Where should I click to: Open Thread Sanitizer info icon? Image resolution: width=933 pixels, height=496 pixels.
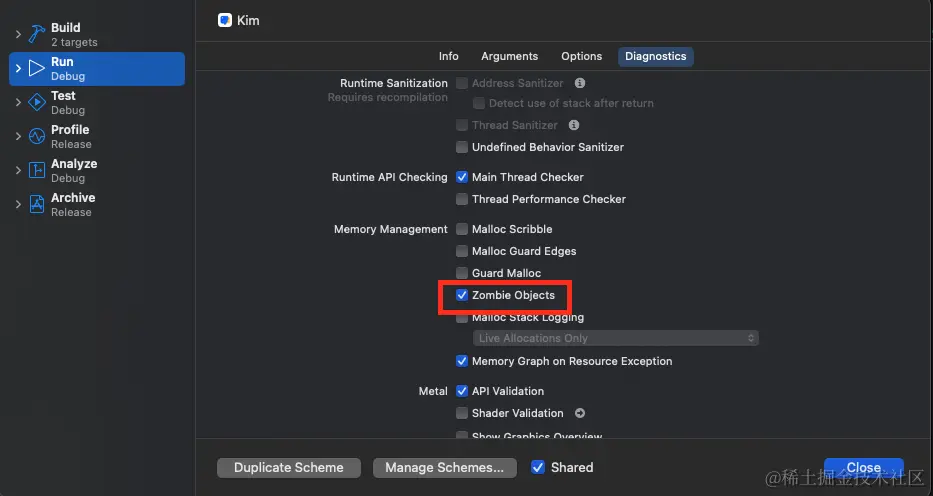574,125
